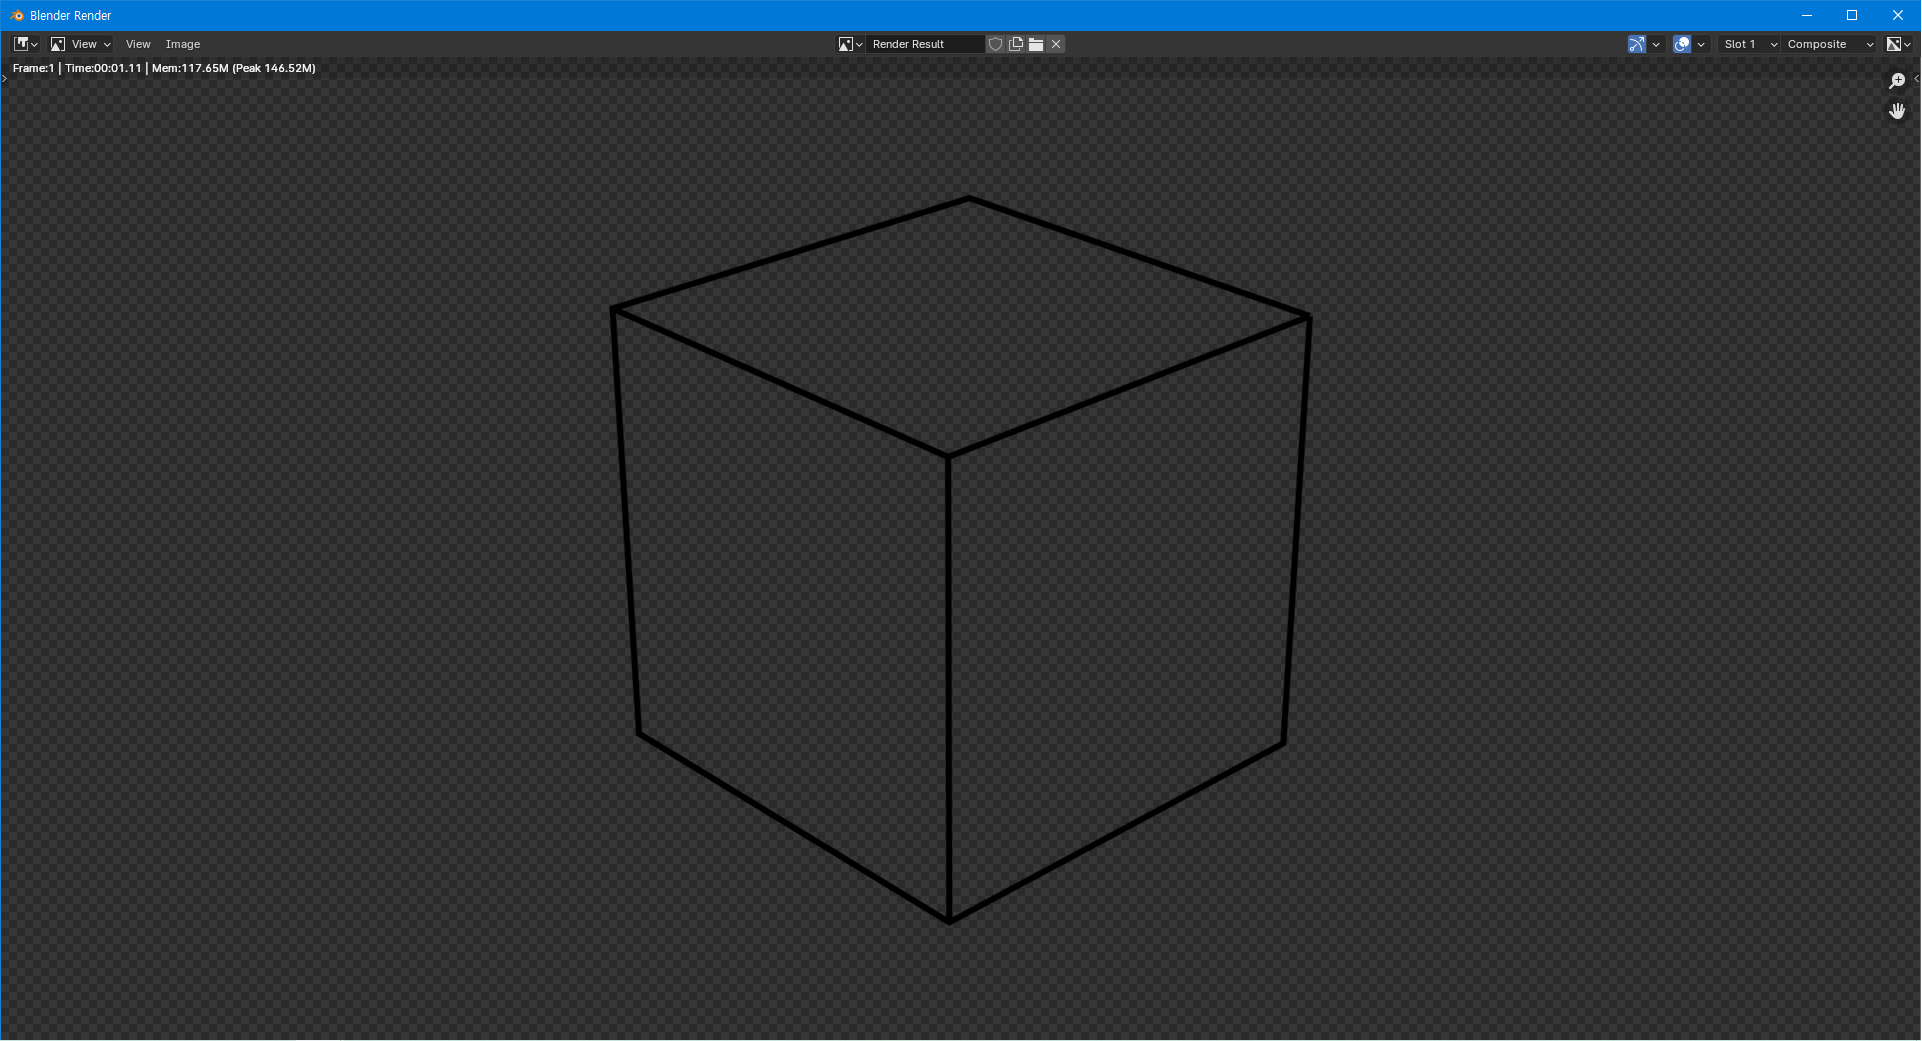Browse images with the image datablock dropdown
Image resolution: width=1922 pixels, height=1041 pixels.
tap(850, 44)
